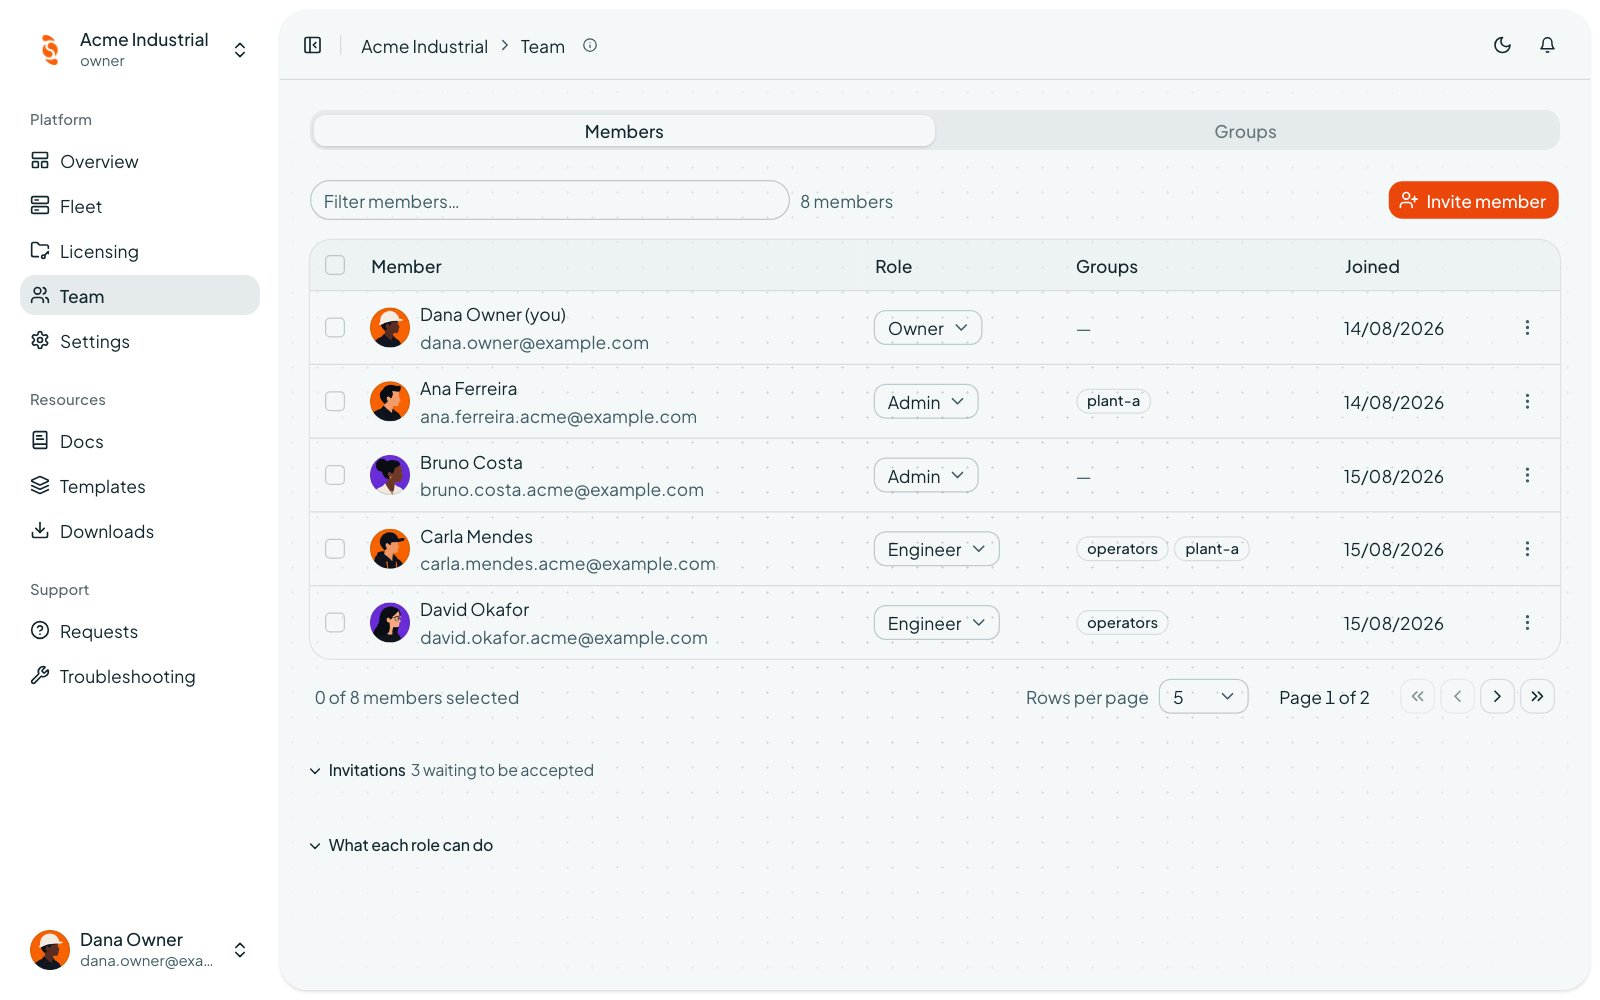Focus the Filter members input field
1600x1000 pixels.
[x=550, y=200]
